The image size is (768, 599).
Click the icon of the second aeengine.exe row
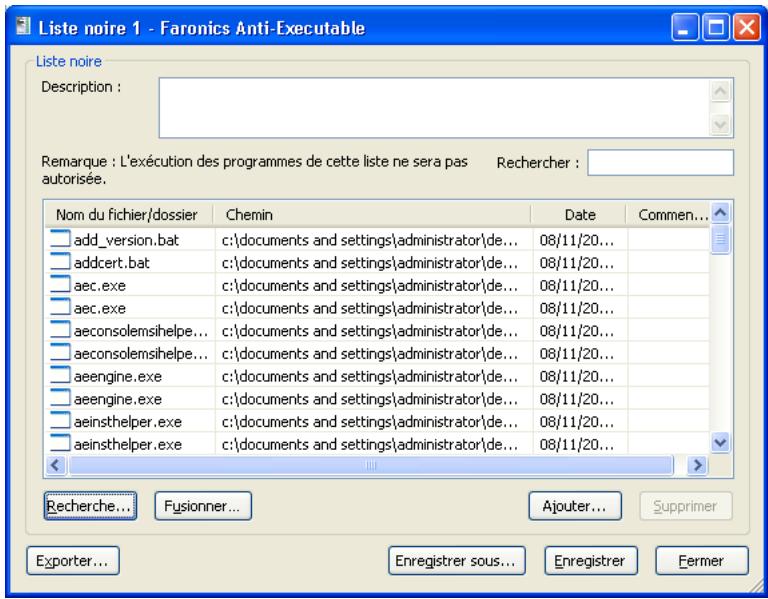tap(60, 399)
